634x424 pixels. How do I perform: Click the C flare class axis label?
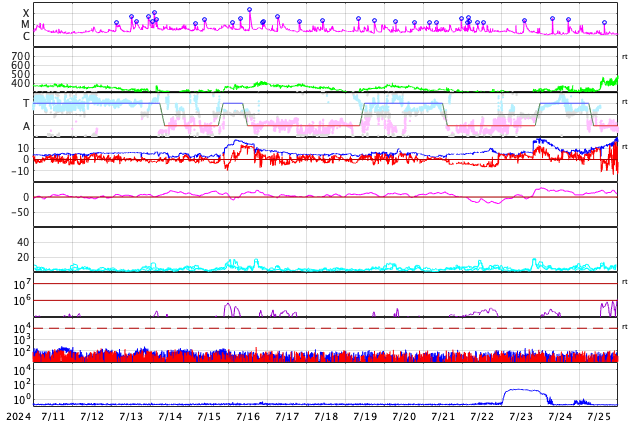click(26, 36)
